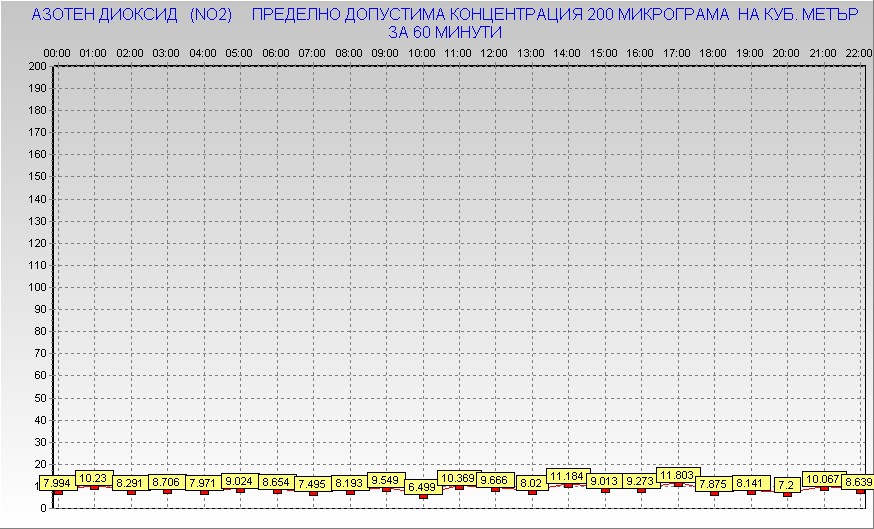This screenshot has width=874, height=529.
Task: Click the 9.024 data label
Action: (240, 481)
